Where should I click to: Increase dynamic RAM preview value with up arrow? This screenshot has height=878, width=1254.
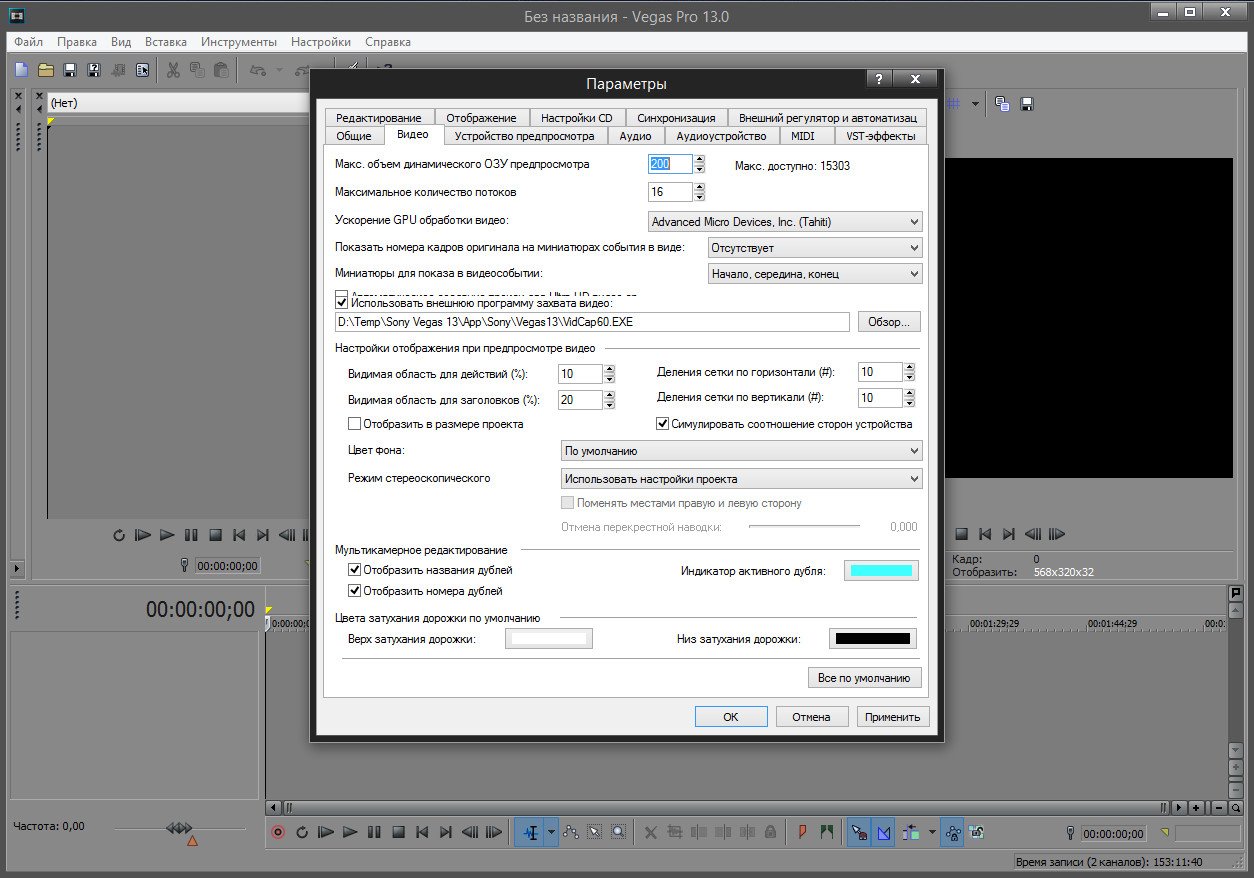pos(700,160)
